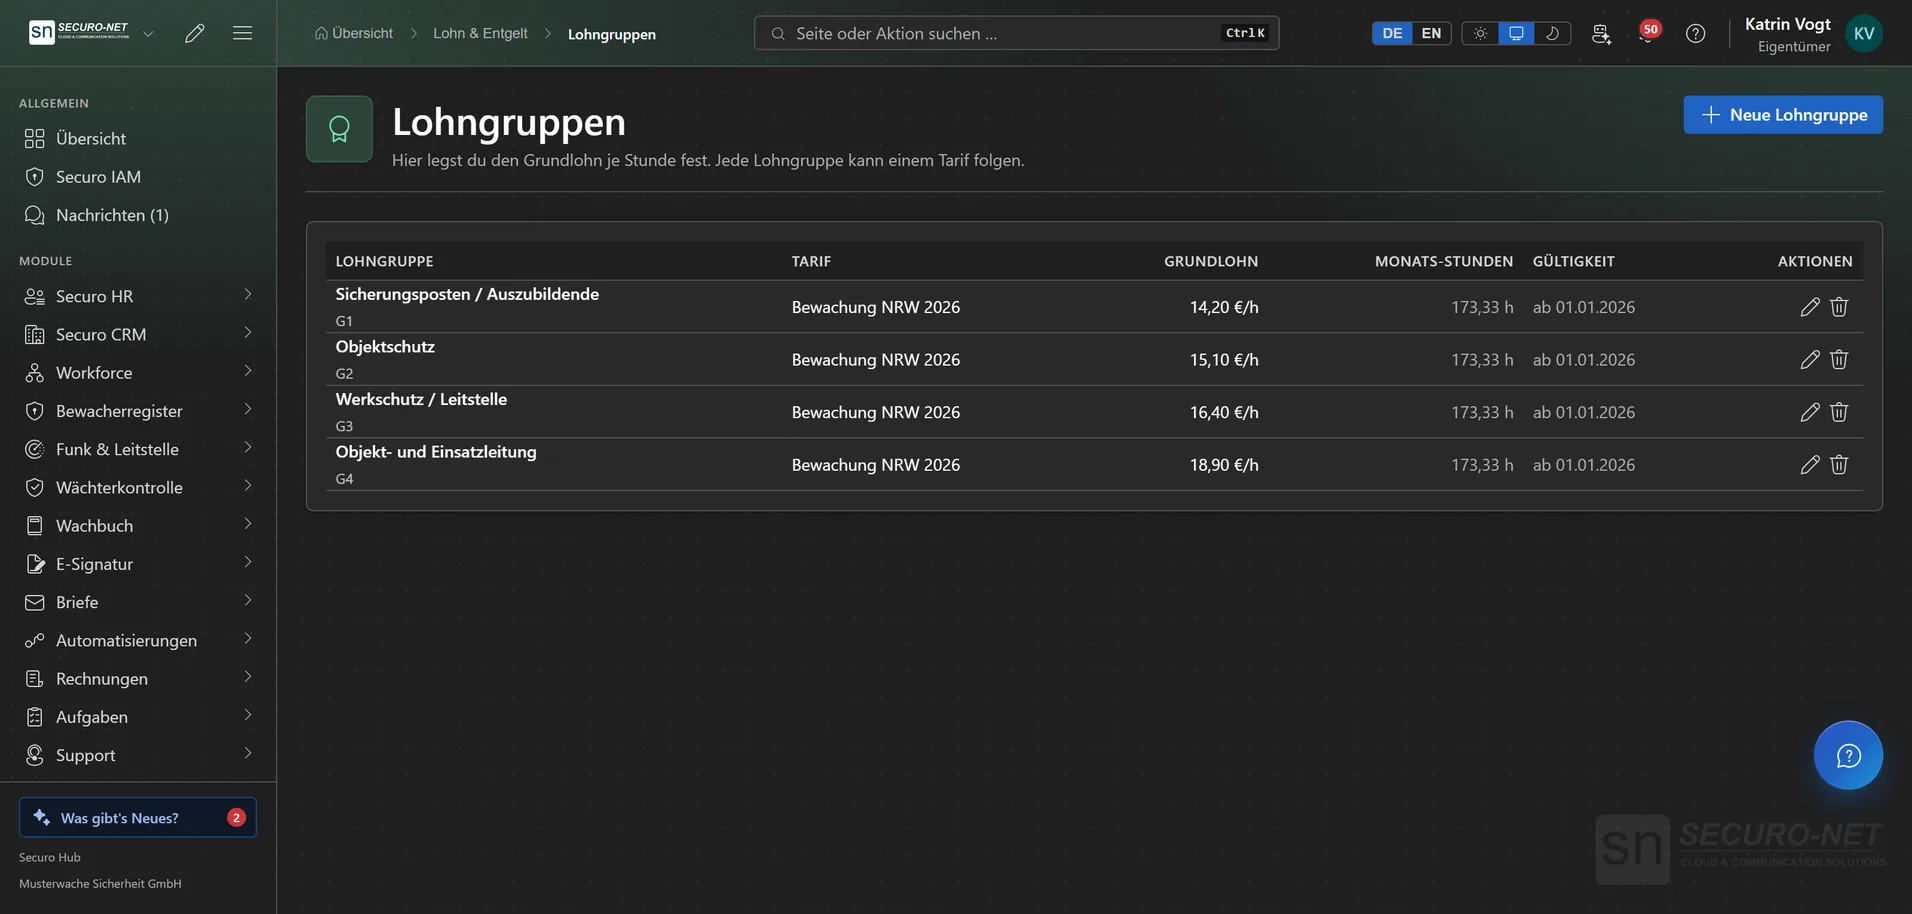Enable light theme mode
The width and height of the screenshot is (1912, 914).
1480,33
